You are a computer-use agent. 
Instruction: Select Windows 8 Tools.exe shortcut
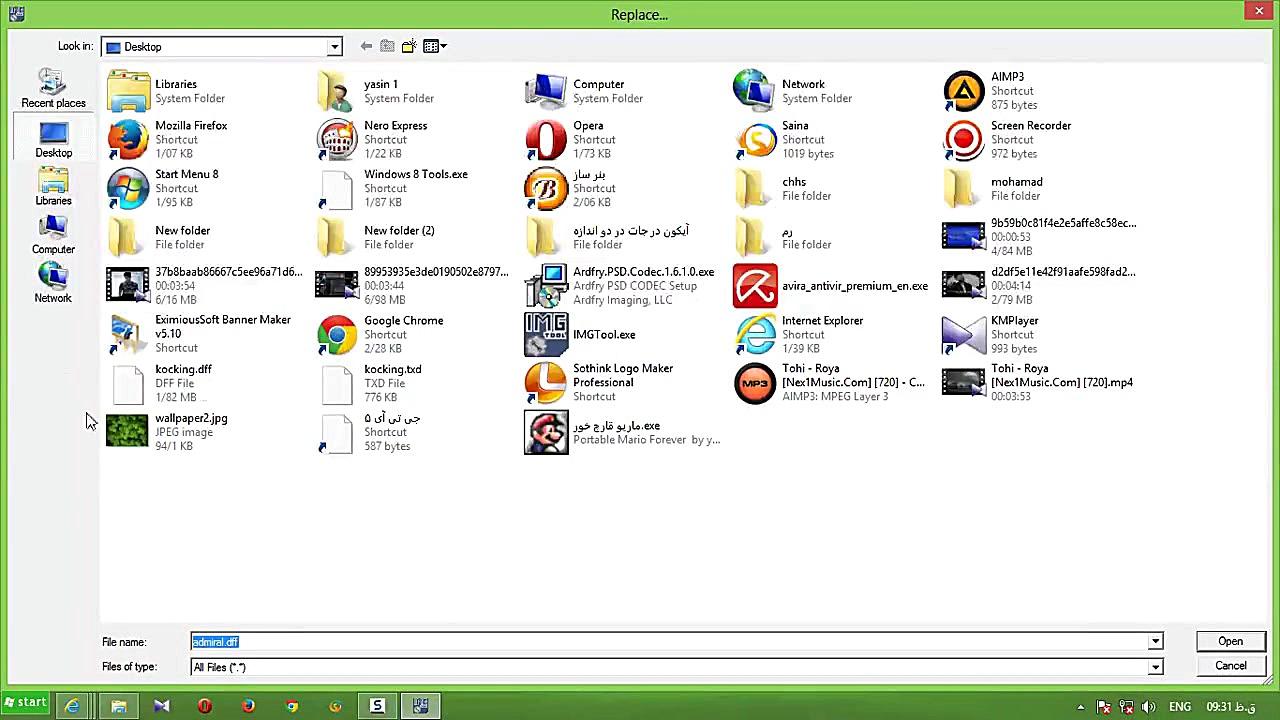(x=392, y=188)
